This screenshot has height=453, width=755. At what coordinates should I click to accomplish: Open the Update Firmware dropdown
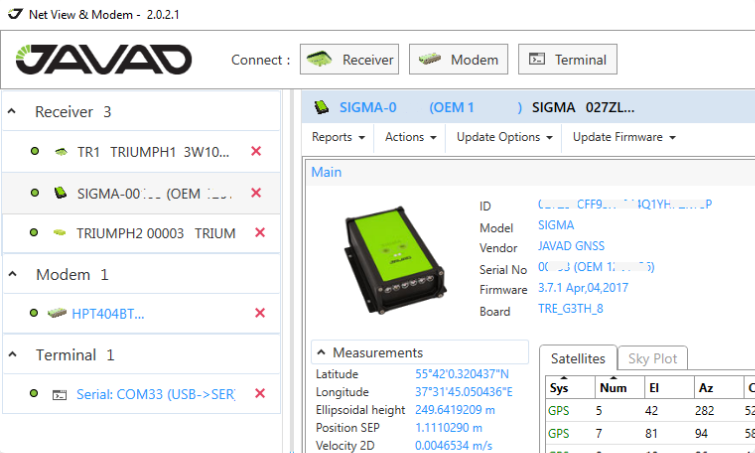[x=624, y=137]
